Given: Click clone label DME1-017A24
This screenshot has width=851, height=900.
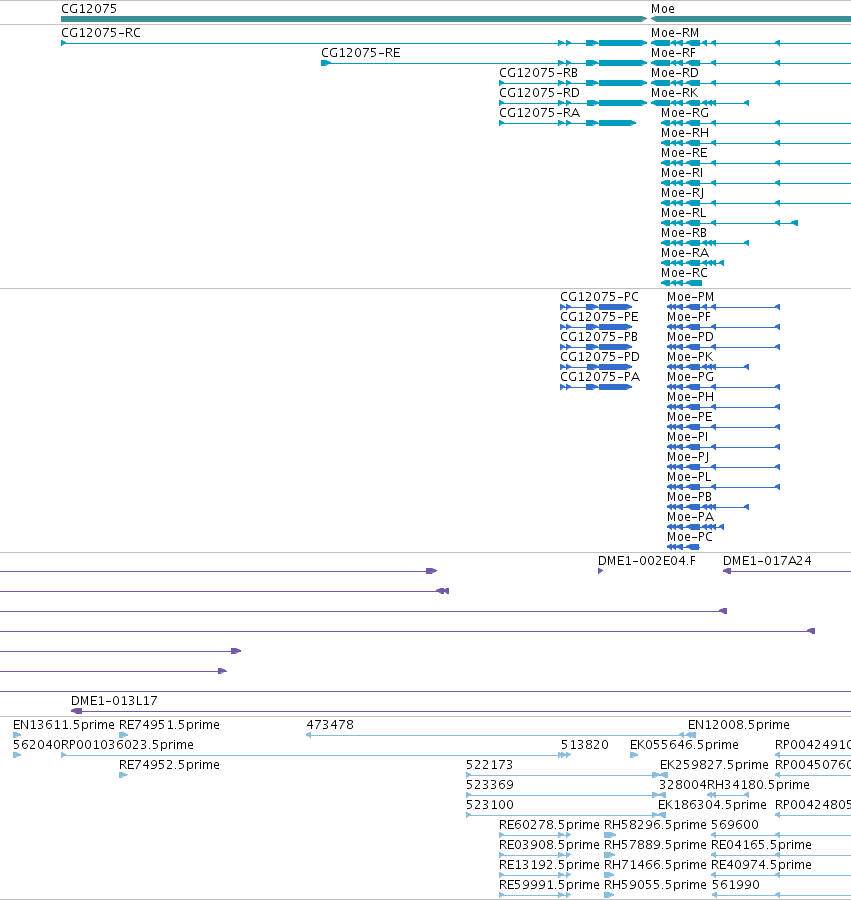Looking at the screenshot, I should 767,561.
